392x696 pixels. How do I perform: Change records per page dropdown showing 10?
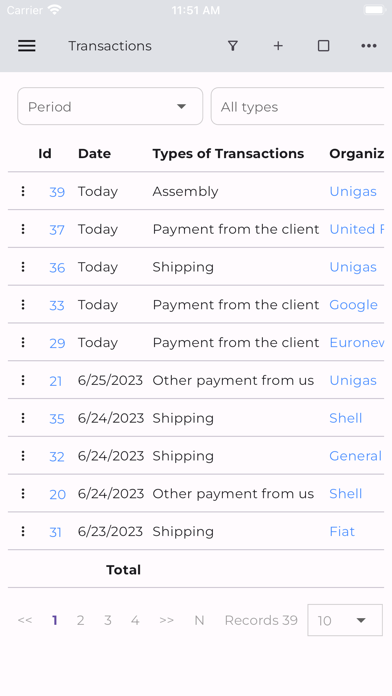[x=345, y=620]
